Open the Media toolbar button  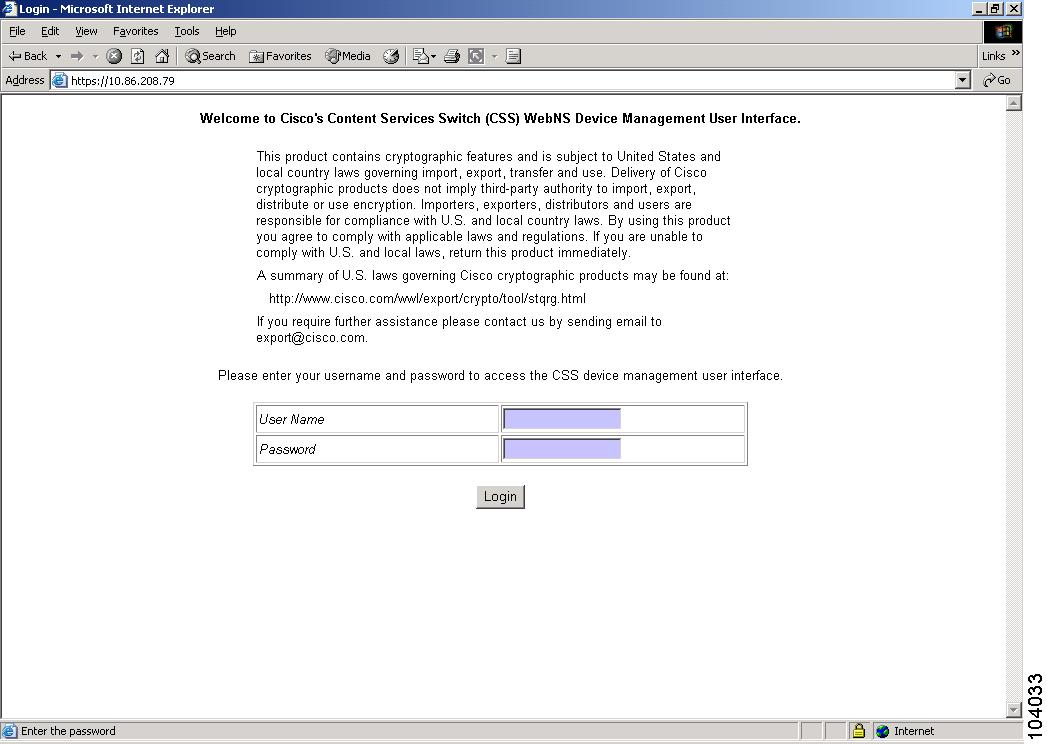click(347, 56)
